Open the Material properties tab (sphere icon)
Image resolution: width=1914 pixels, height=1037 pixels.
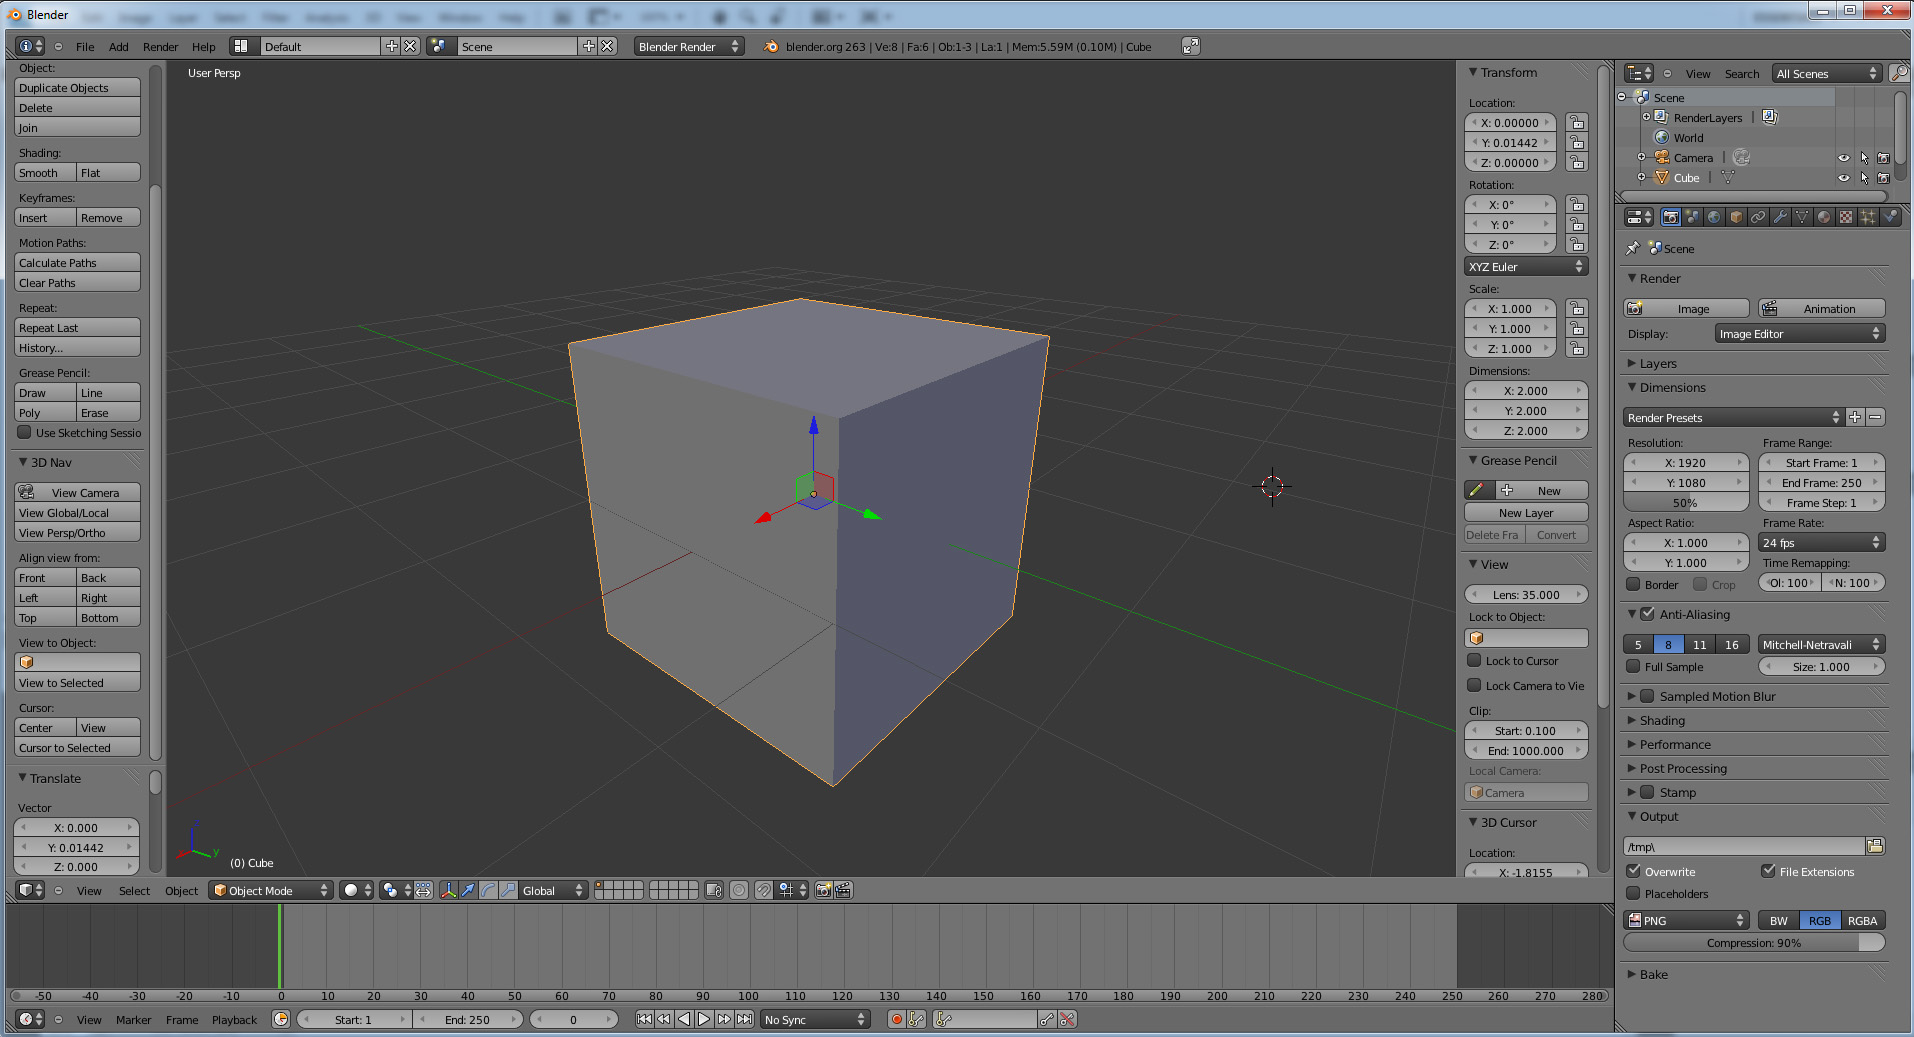[x=1824, y=217]
